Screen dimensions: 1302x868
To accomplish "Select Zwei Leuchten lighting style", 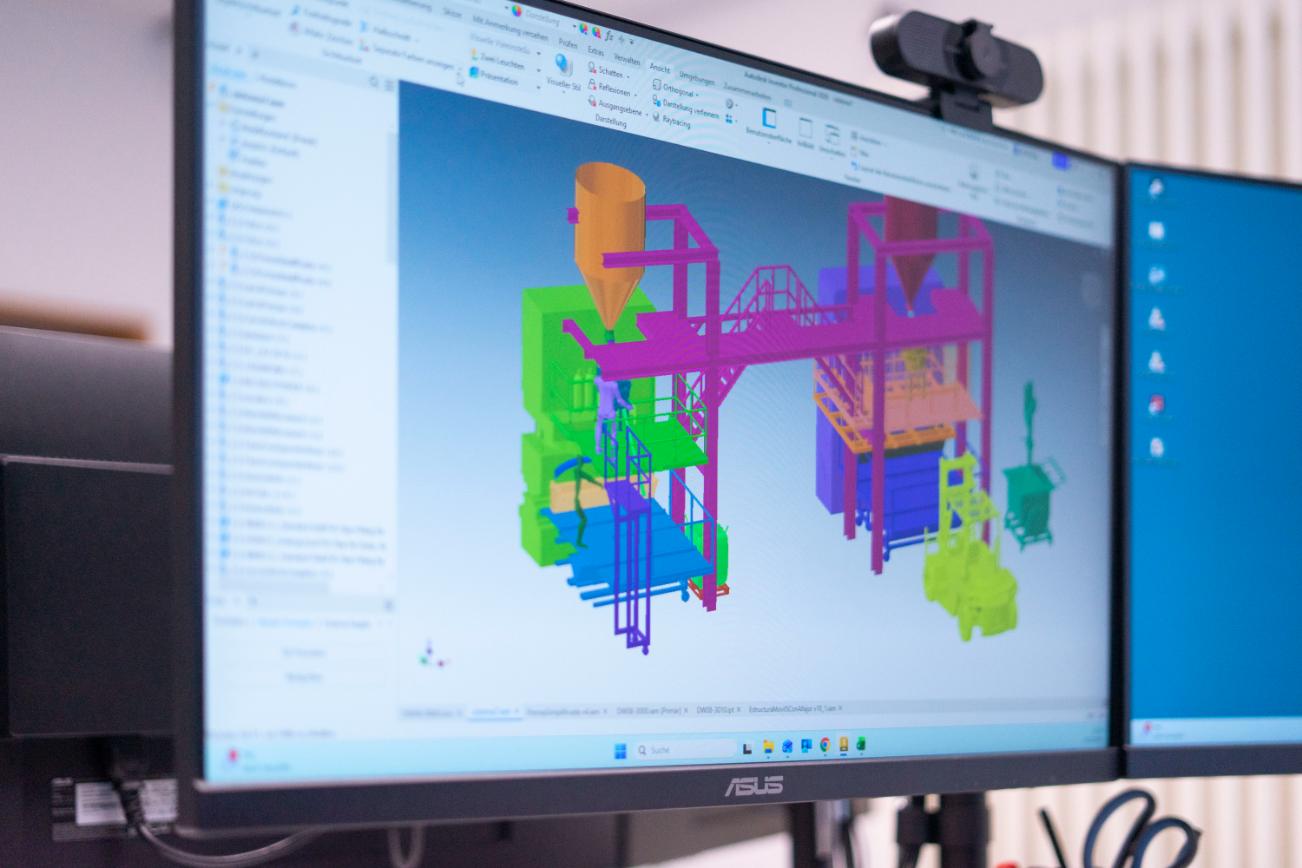I will point(500,60).
